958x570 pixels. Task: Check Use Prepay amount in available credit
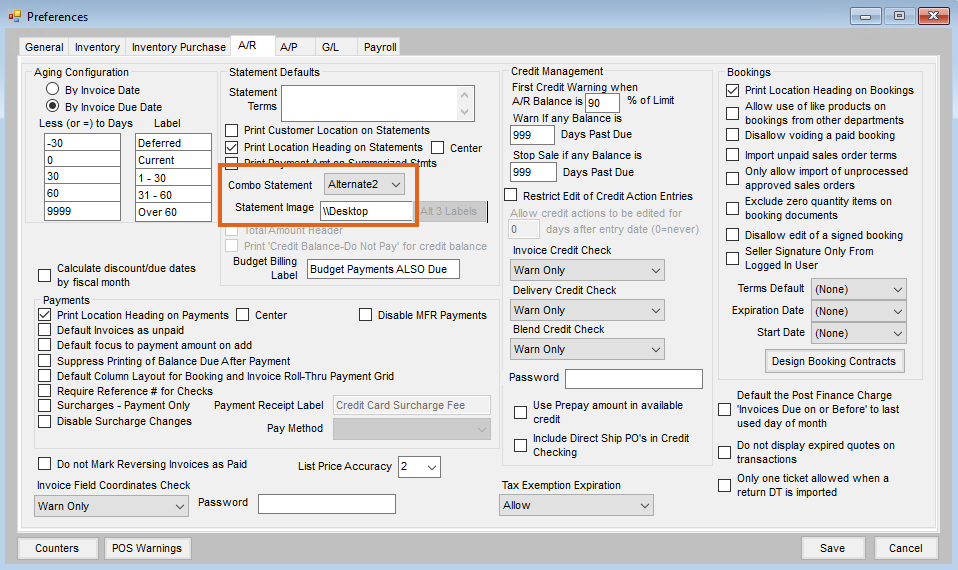521,412
